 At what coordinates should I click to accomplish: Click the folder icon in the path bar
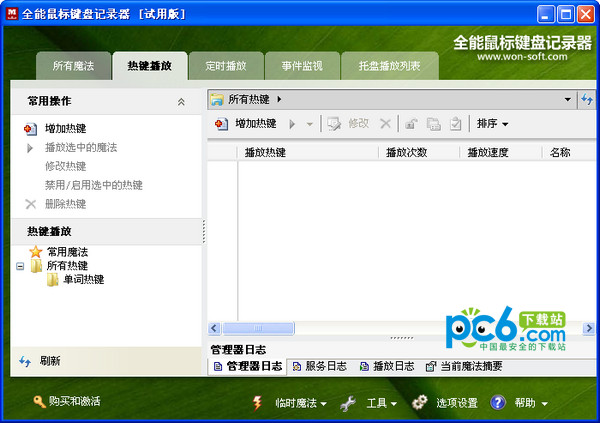(217, 100)
